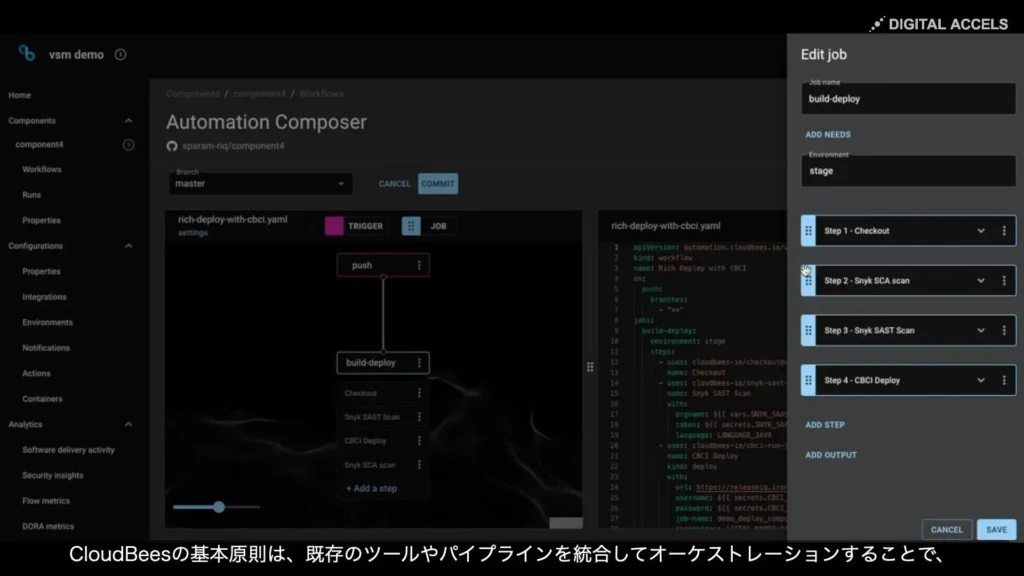
Task: Open Snyk SAST Scan step options in canvas
Action: tap(419, 417)
